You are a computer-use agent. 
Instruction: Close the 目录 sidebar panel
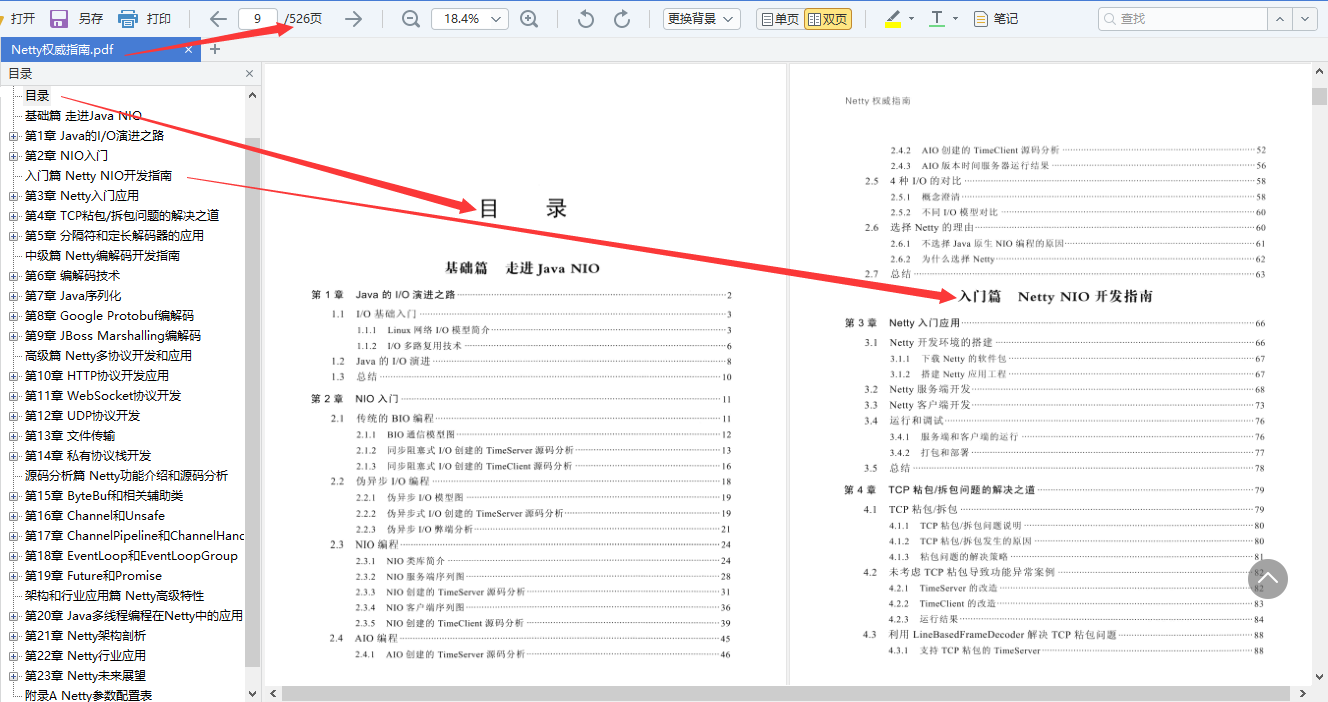250,73
